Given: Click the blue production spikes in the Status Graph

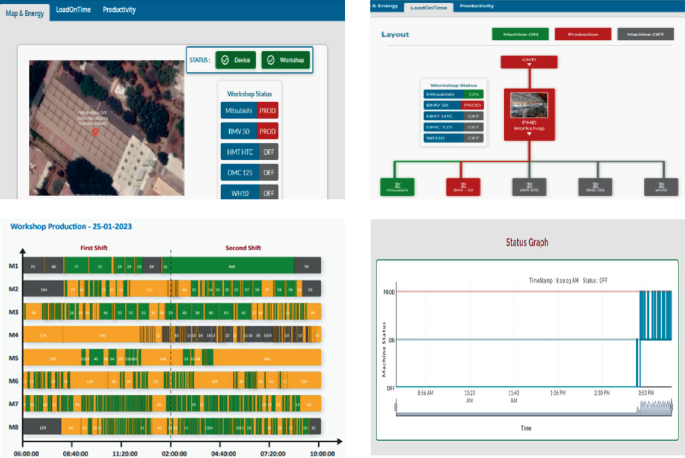Looking at the screenshot, I should 655,315.
